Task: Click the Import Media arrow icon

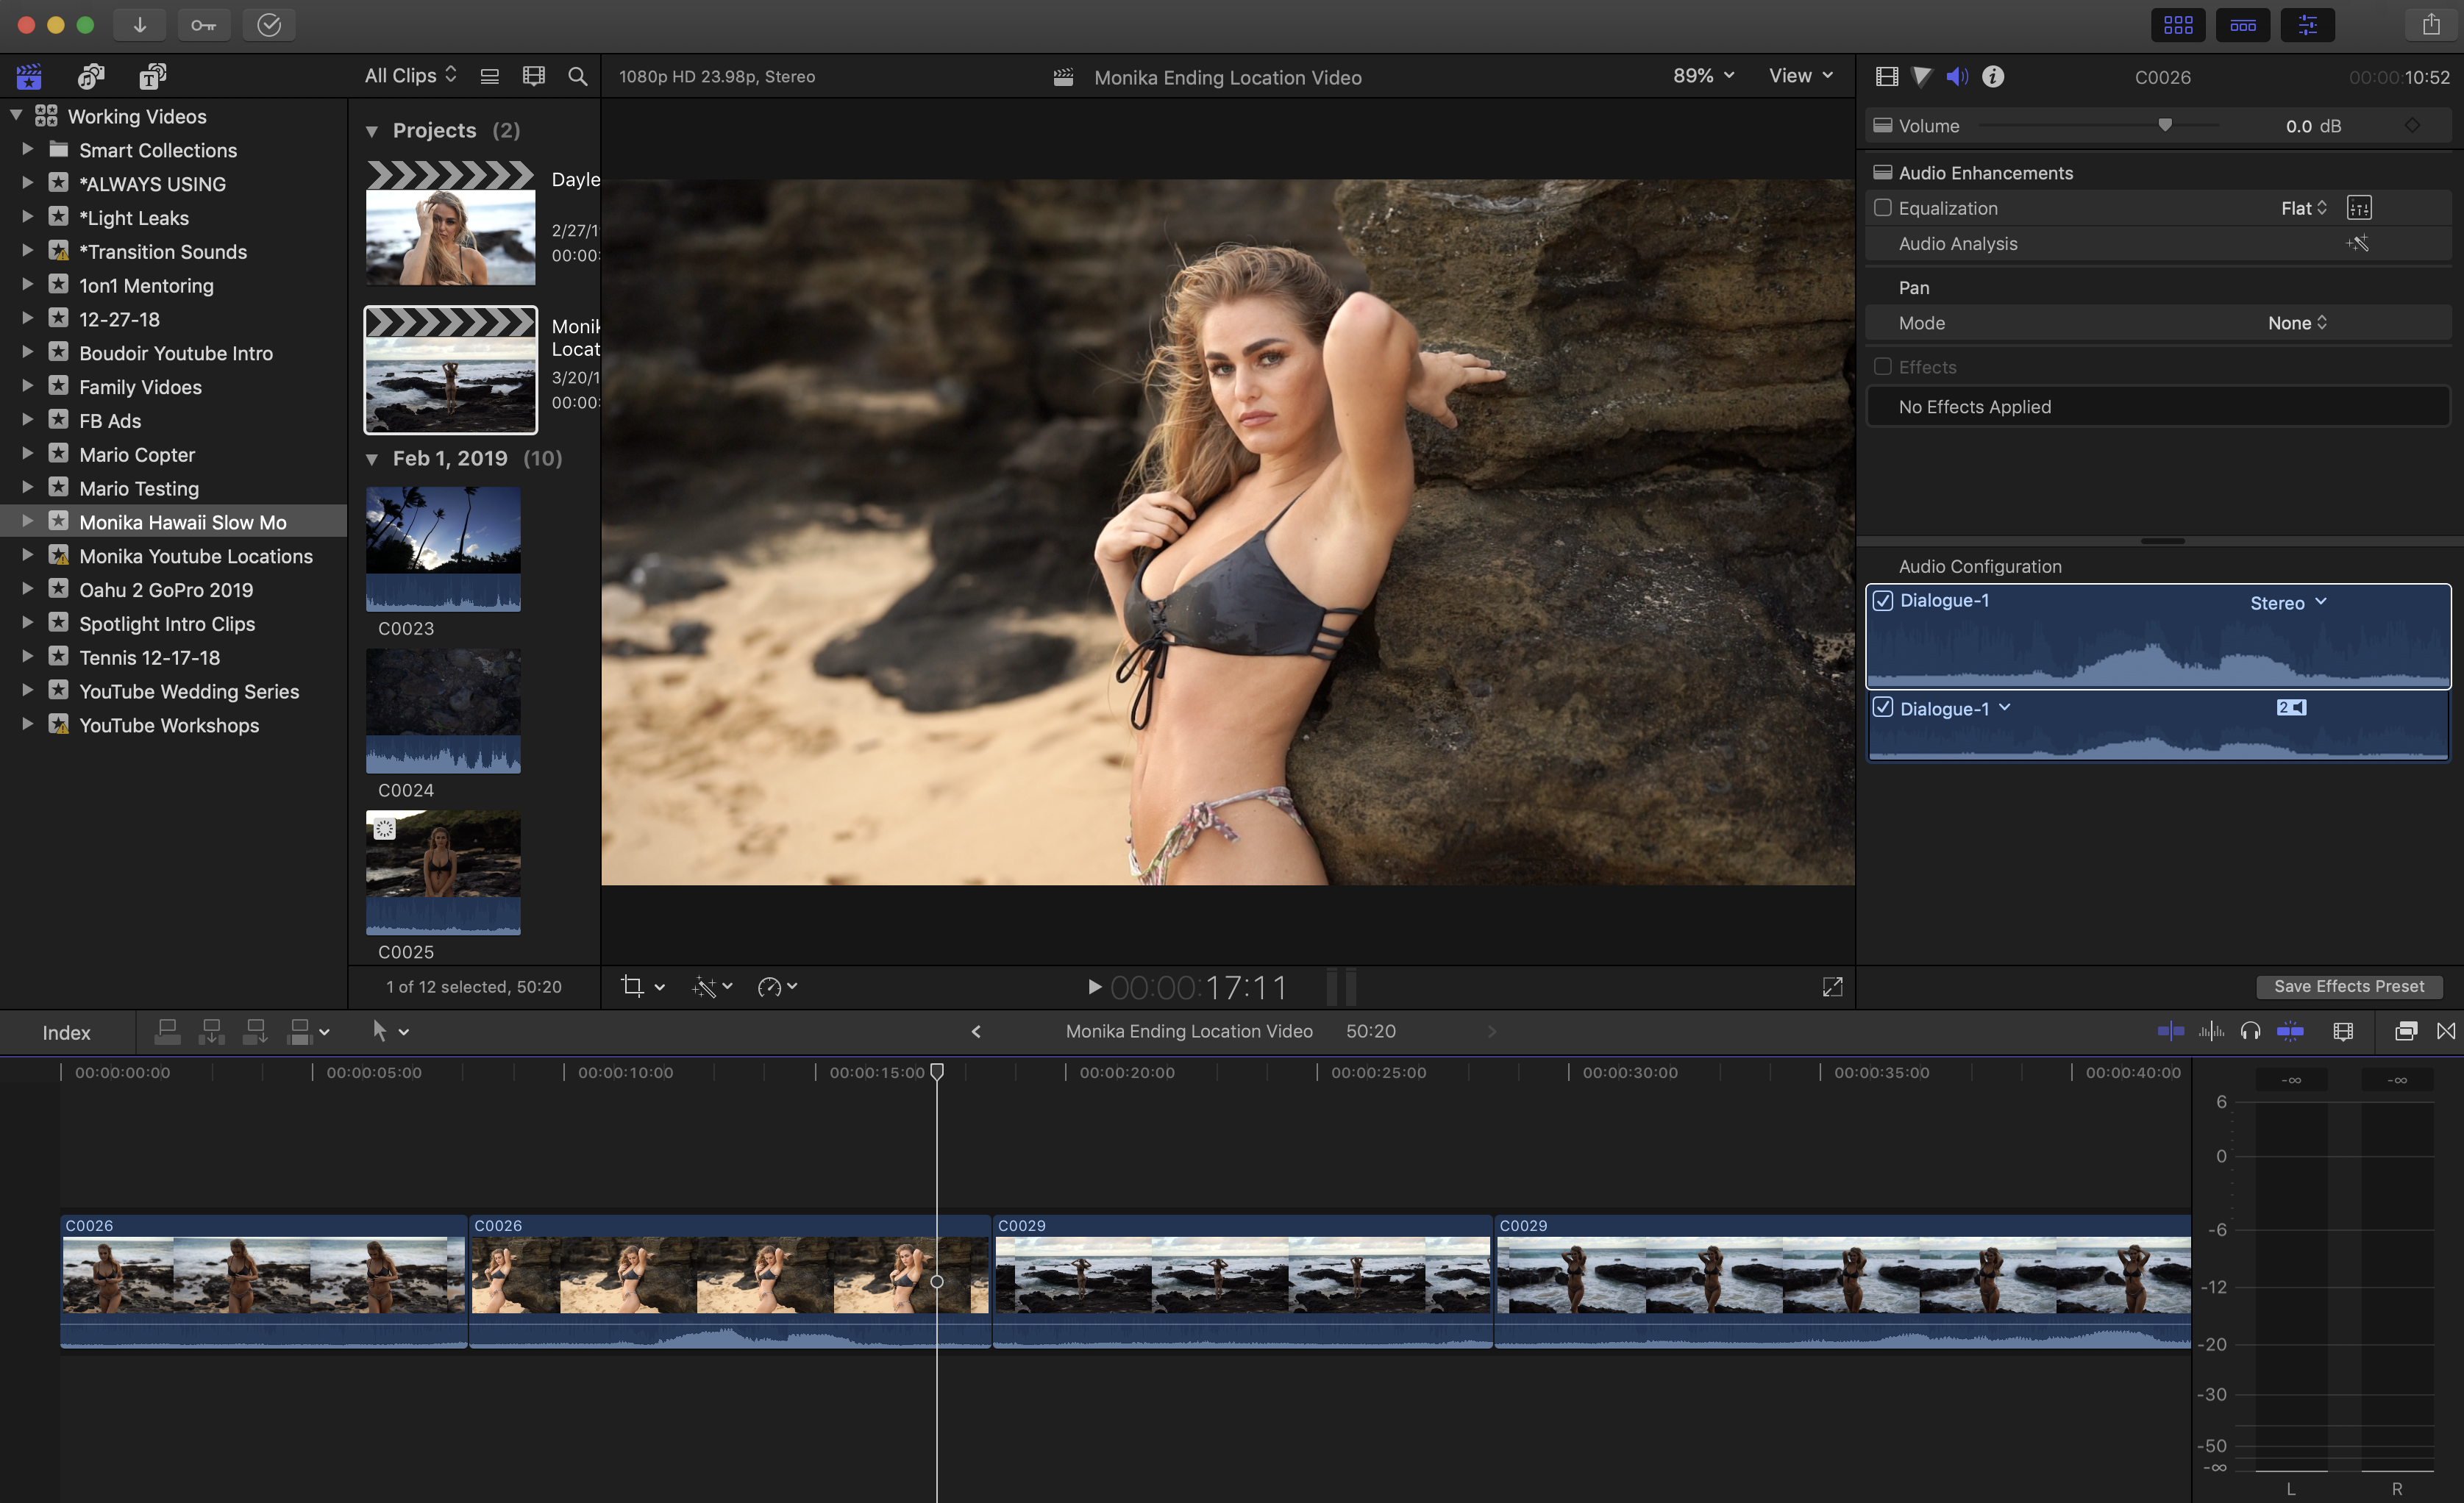Action: point(140,25)
